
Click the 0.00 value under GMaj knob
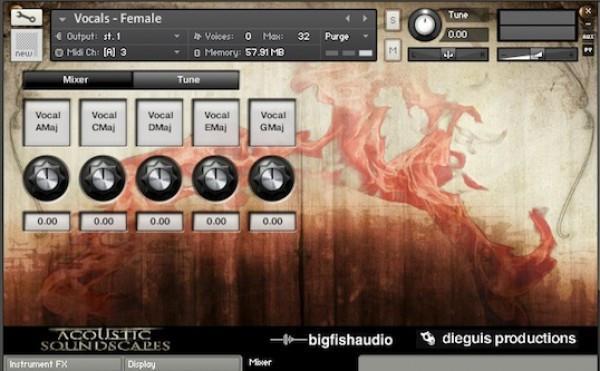[x=272, y=221]
